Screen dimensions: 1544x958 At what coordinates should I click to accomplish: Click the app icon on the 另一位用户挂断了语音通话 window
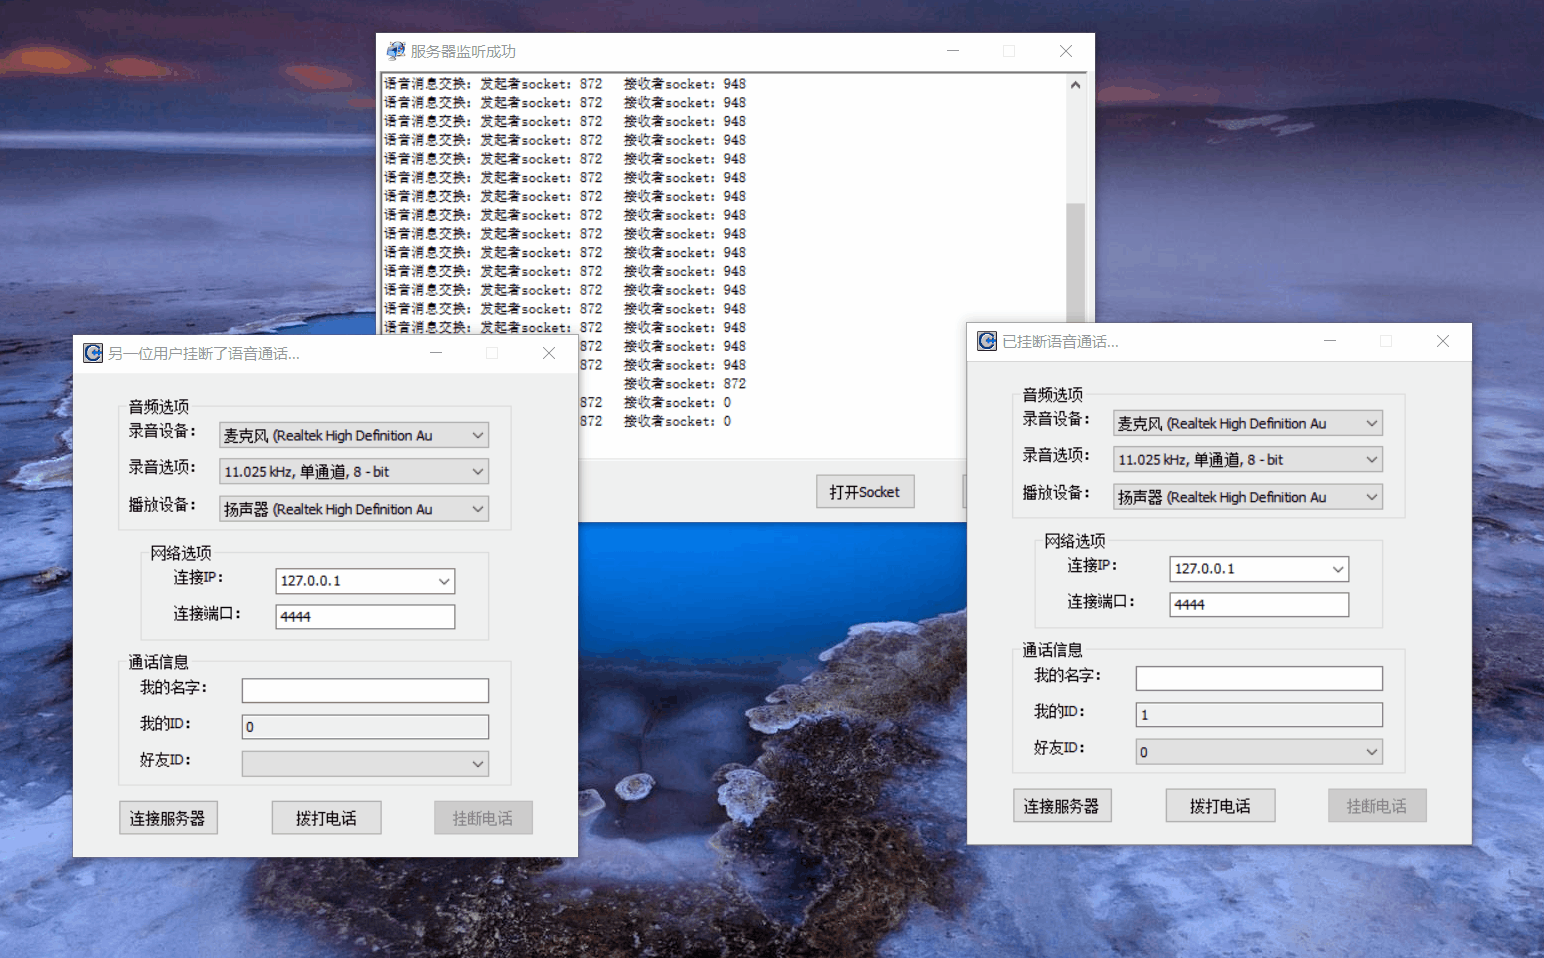click(91, 352)
